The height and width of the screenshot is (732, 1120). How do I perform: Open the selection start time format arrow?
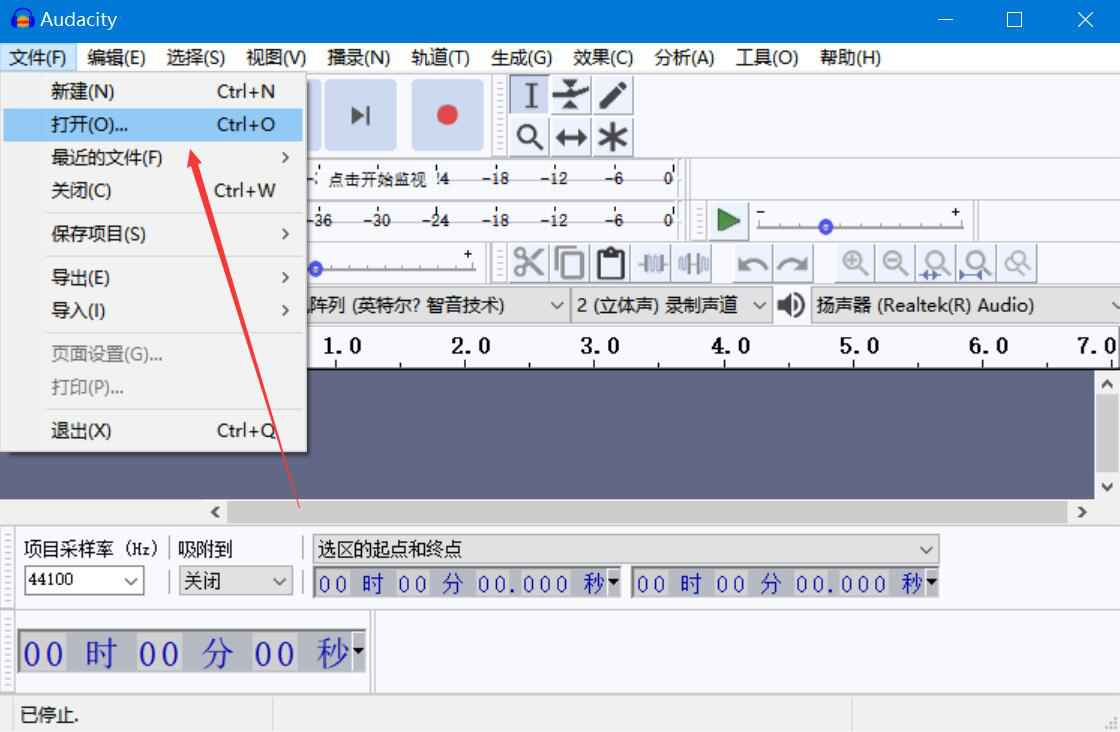(614, 583)
